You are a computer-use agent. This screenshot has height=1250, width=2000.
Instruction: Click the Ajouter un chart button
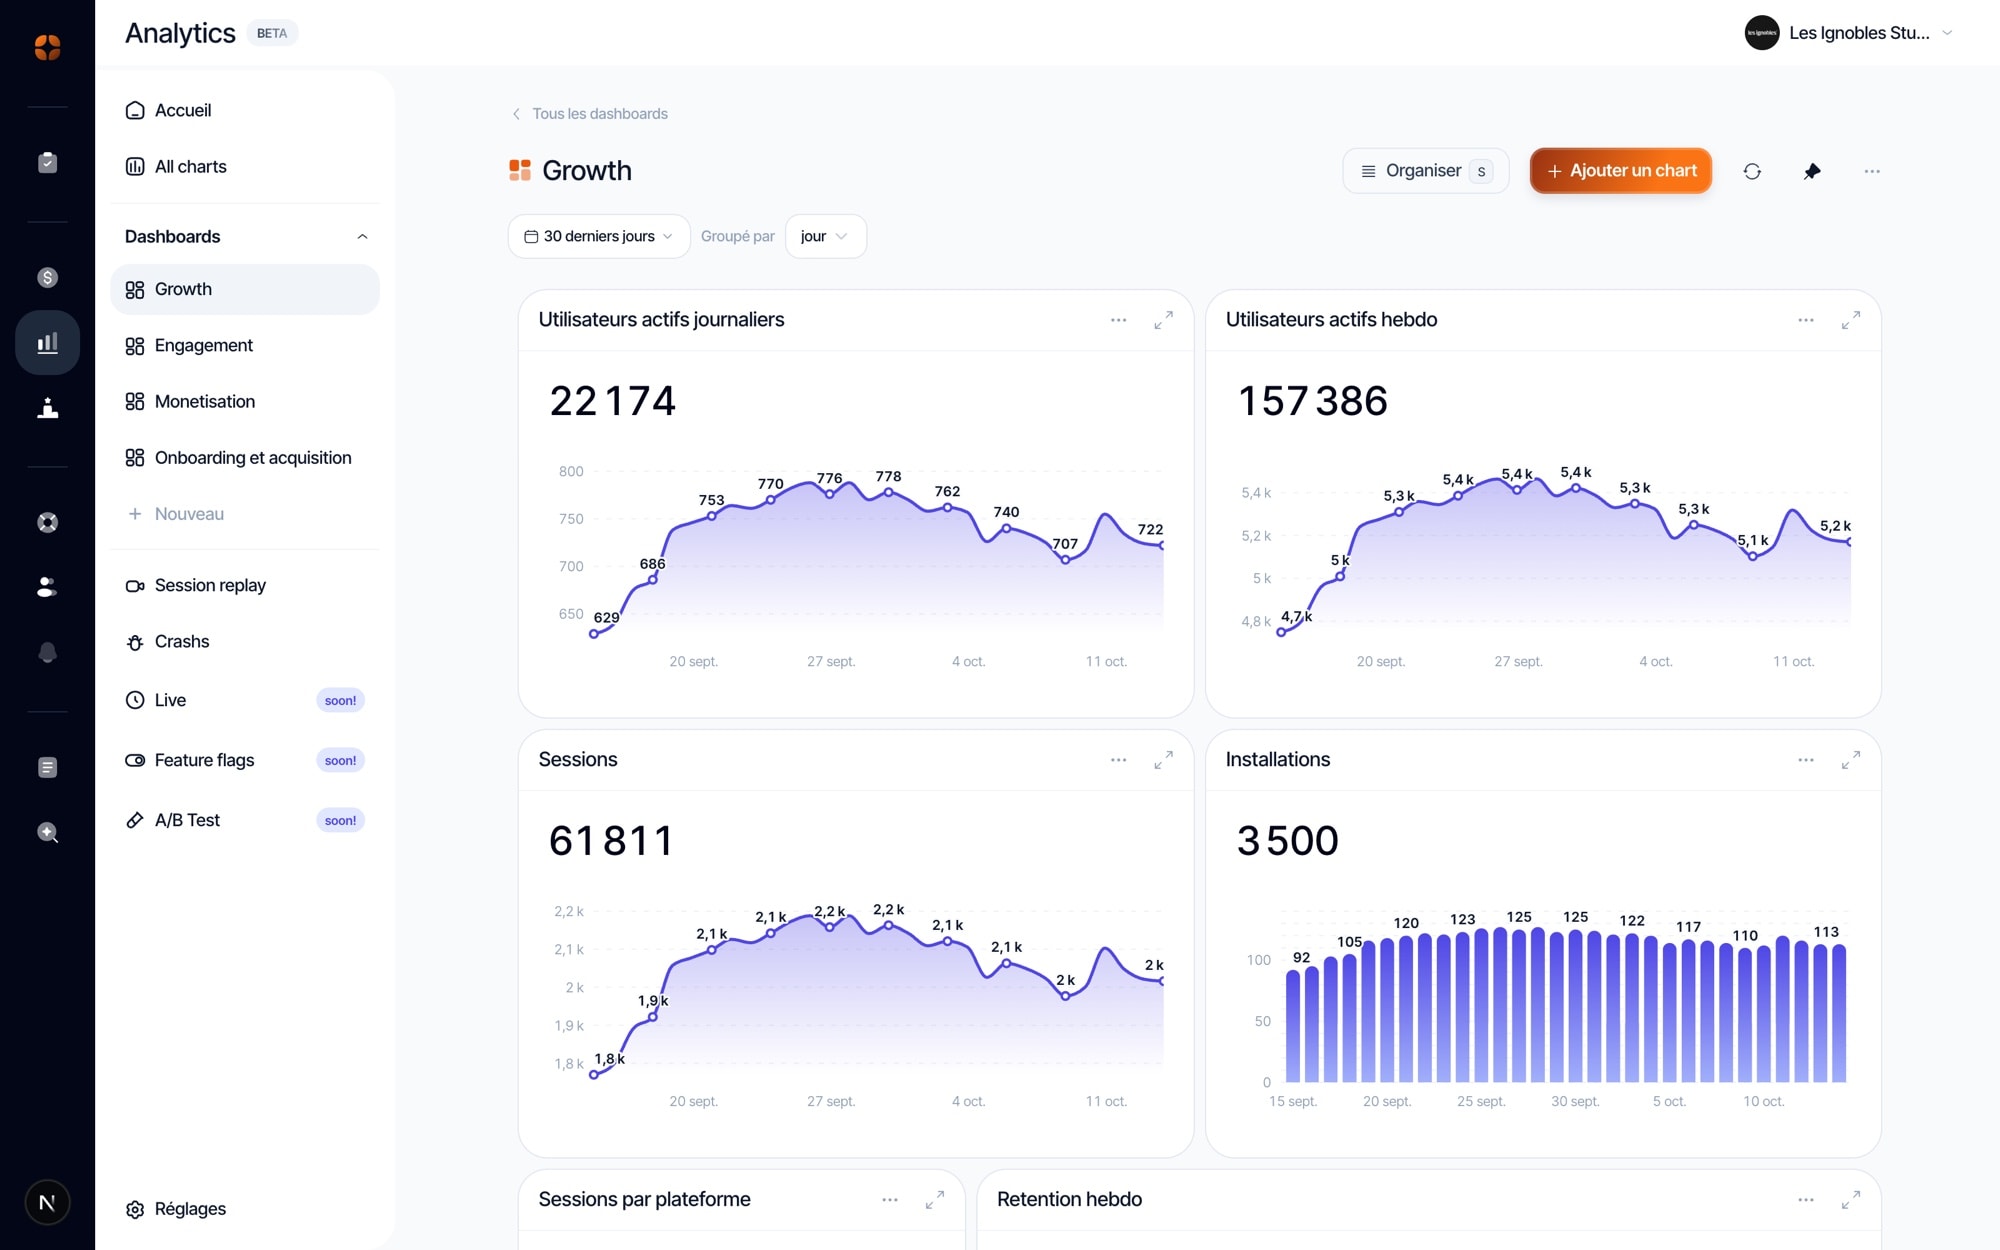click(1621, 171)
